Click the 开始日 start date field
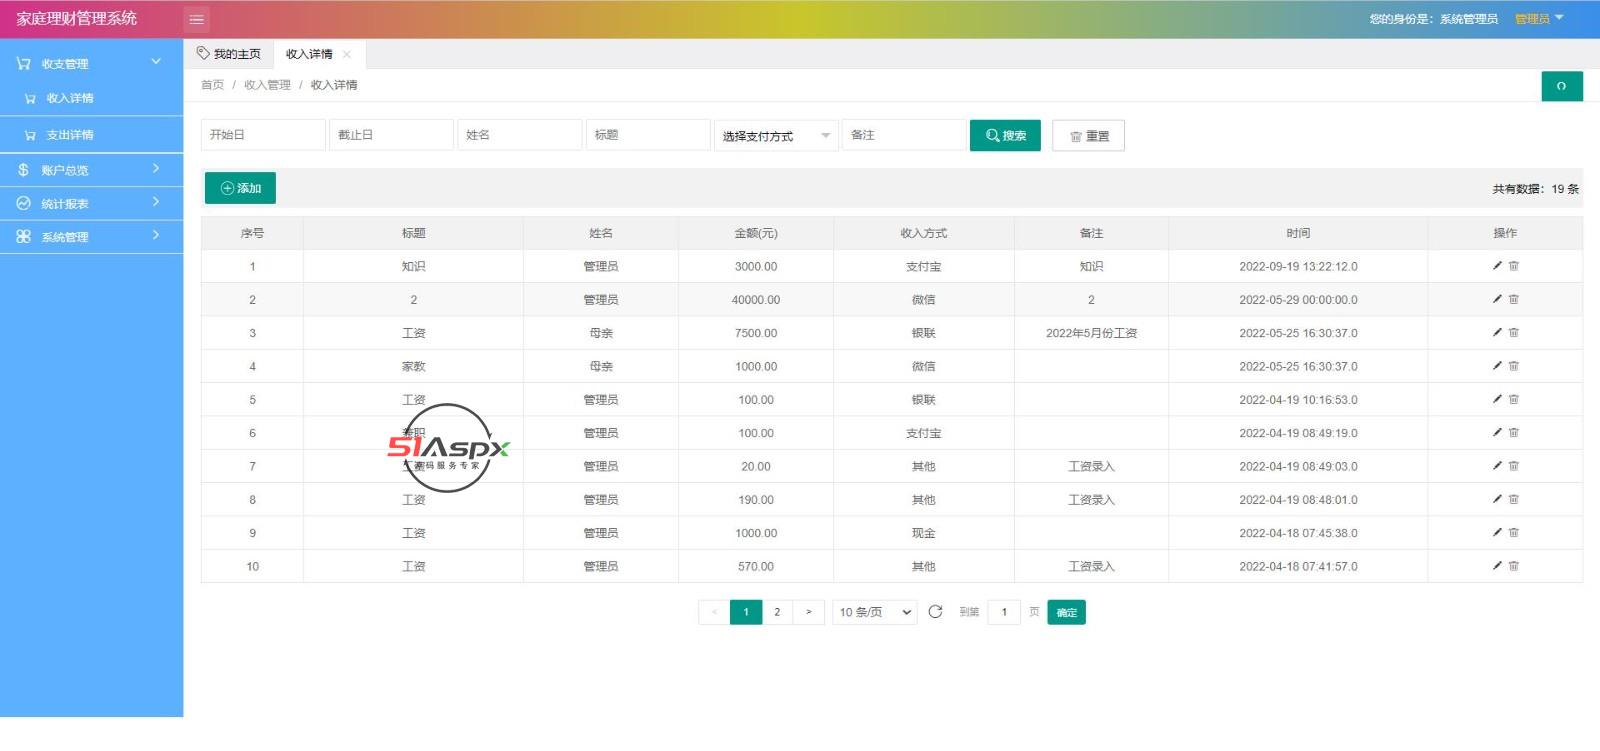Screen dimensions: 1600x751 [x=263, y=135]
